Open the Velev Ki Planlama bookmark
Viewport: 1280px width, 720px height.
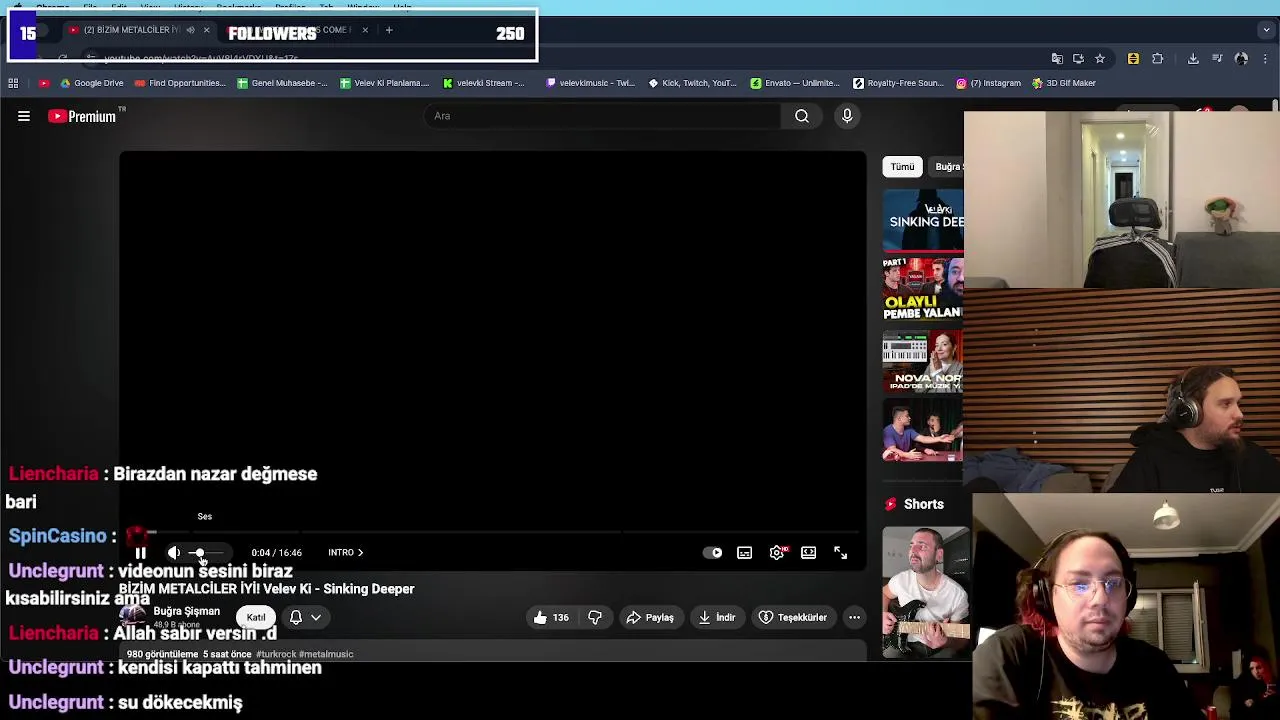click(384, 83)
